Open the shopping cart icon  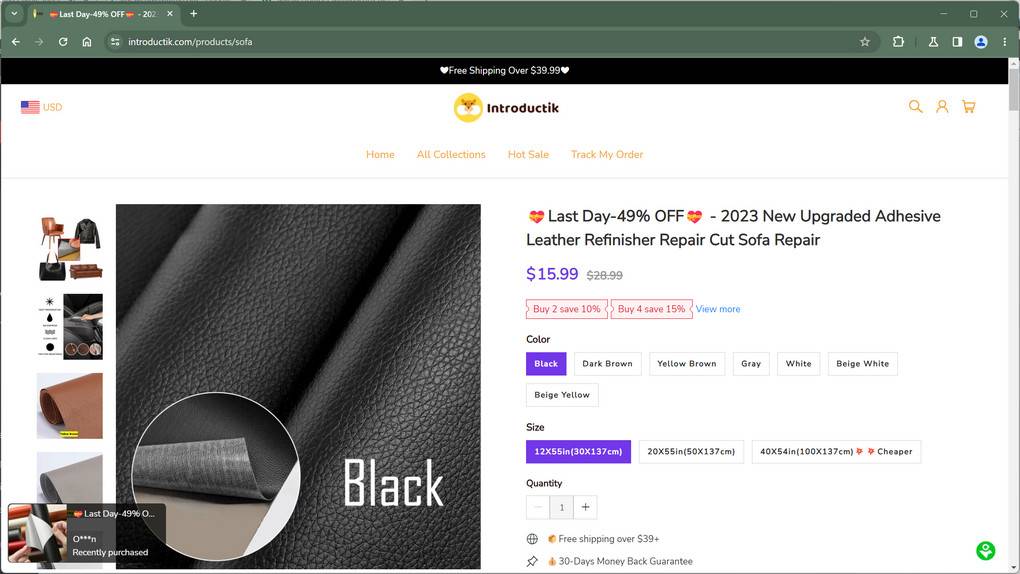click(x=968, y=107)
